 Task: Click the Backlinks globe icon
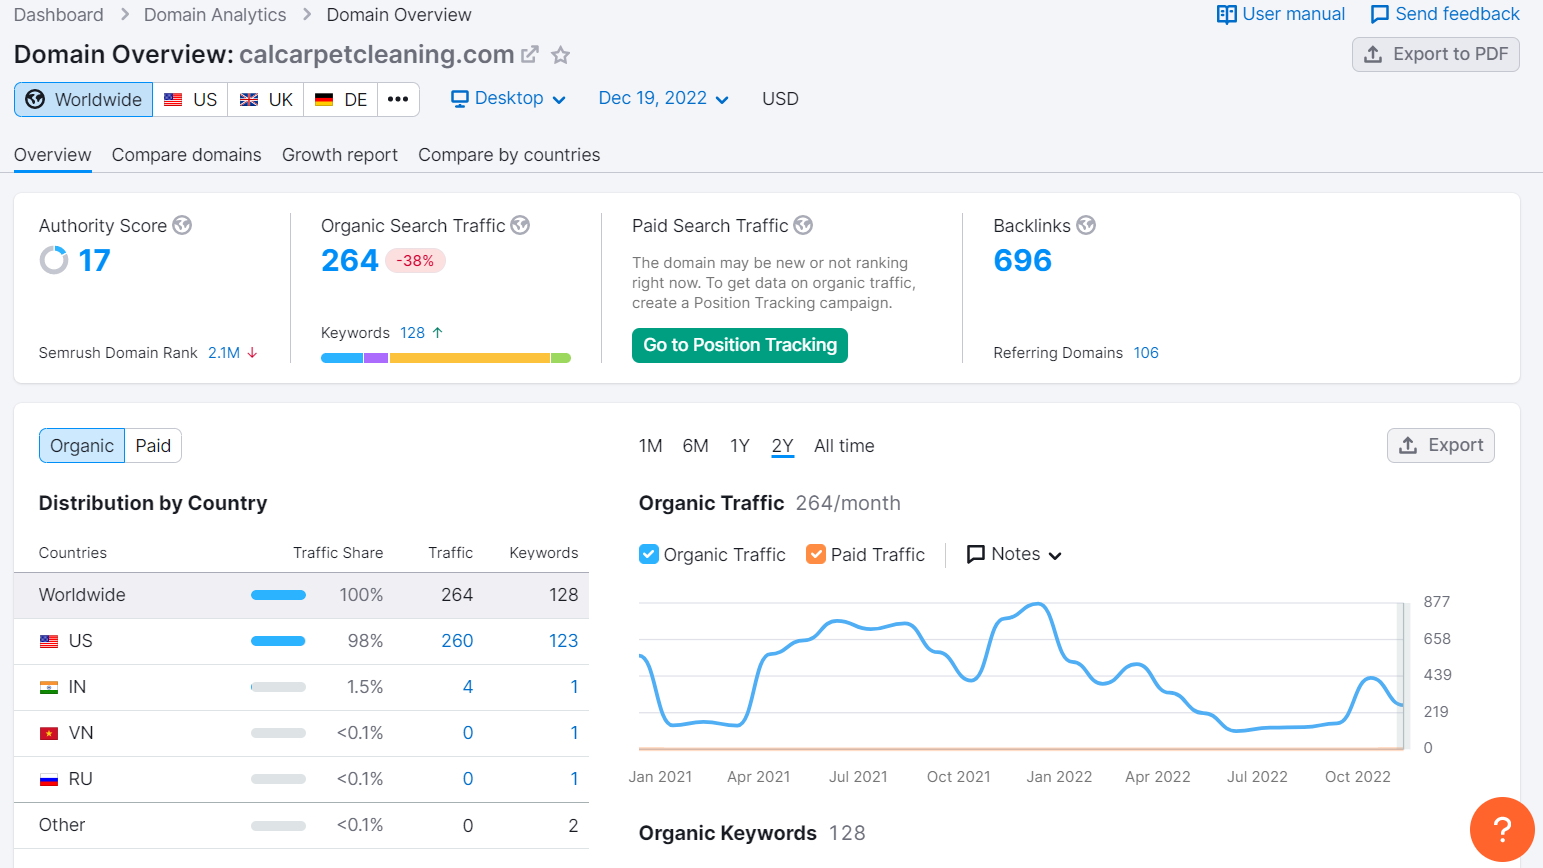pyautogui.click(x=1086, y=225)
